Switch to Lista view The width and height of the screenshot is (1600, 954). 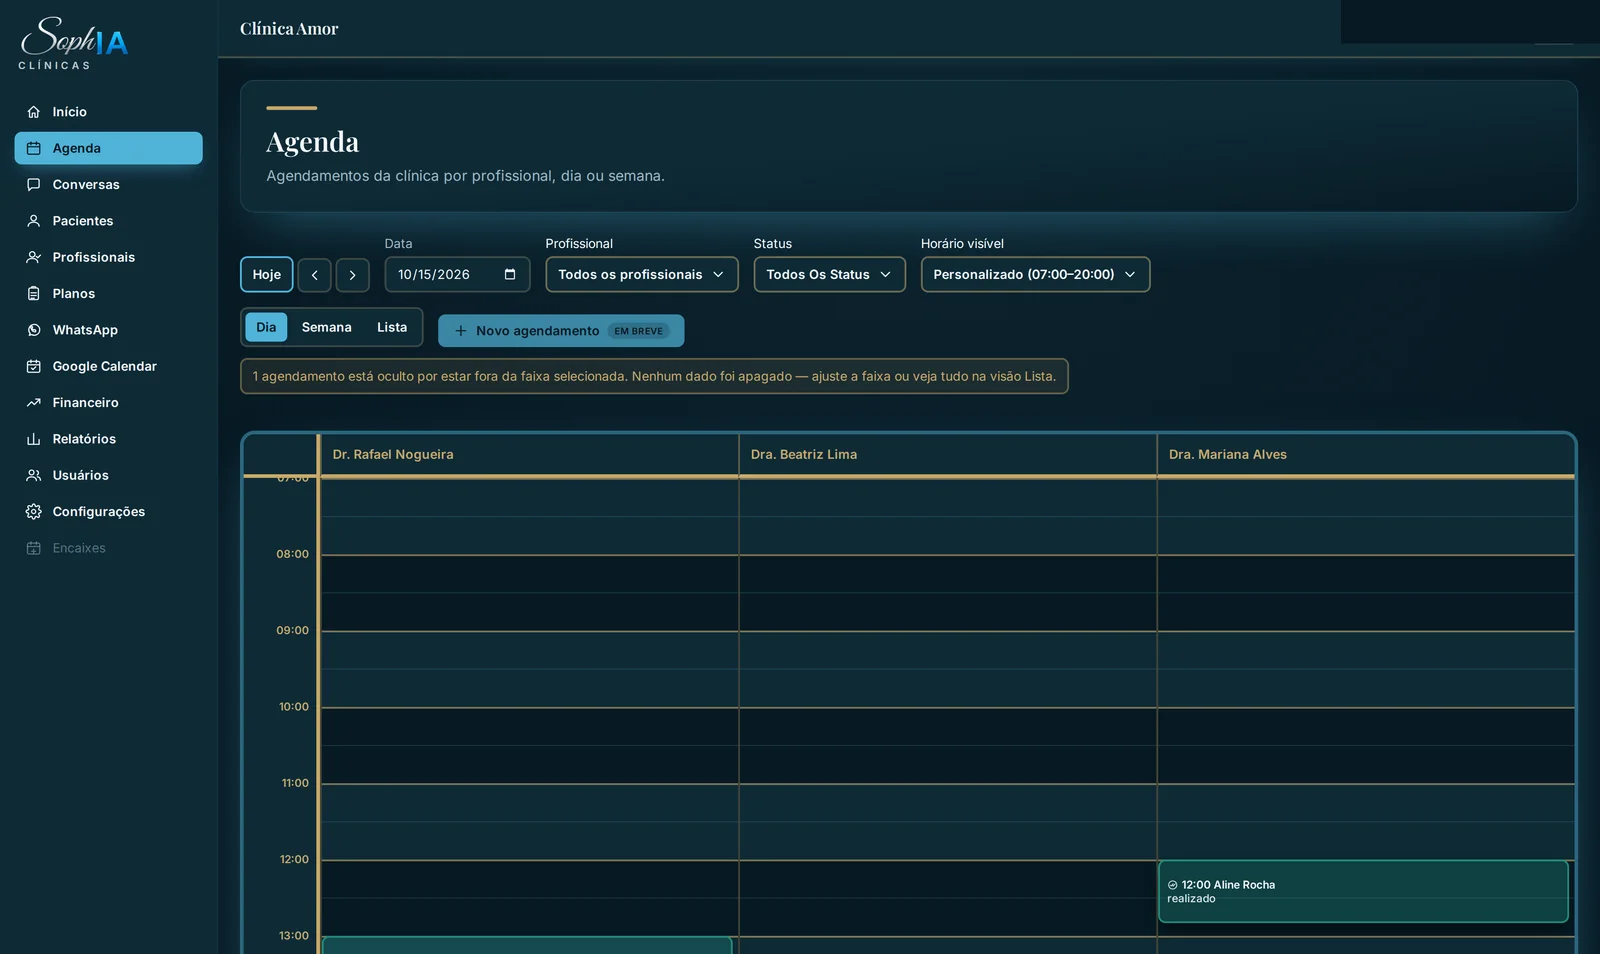click(x=392, y=327)
